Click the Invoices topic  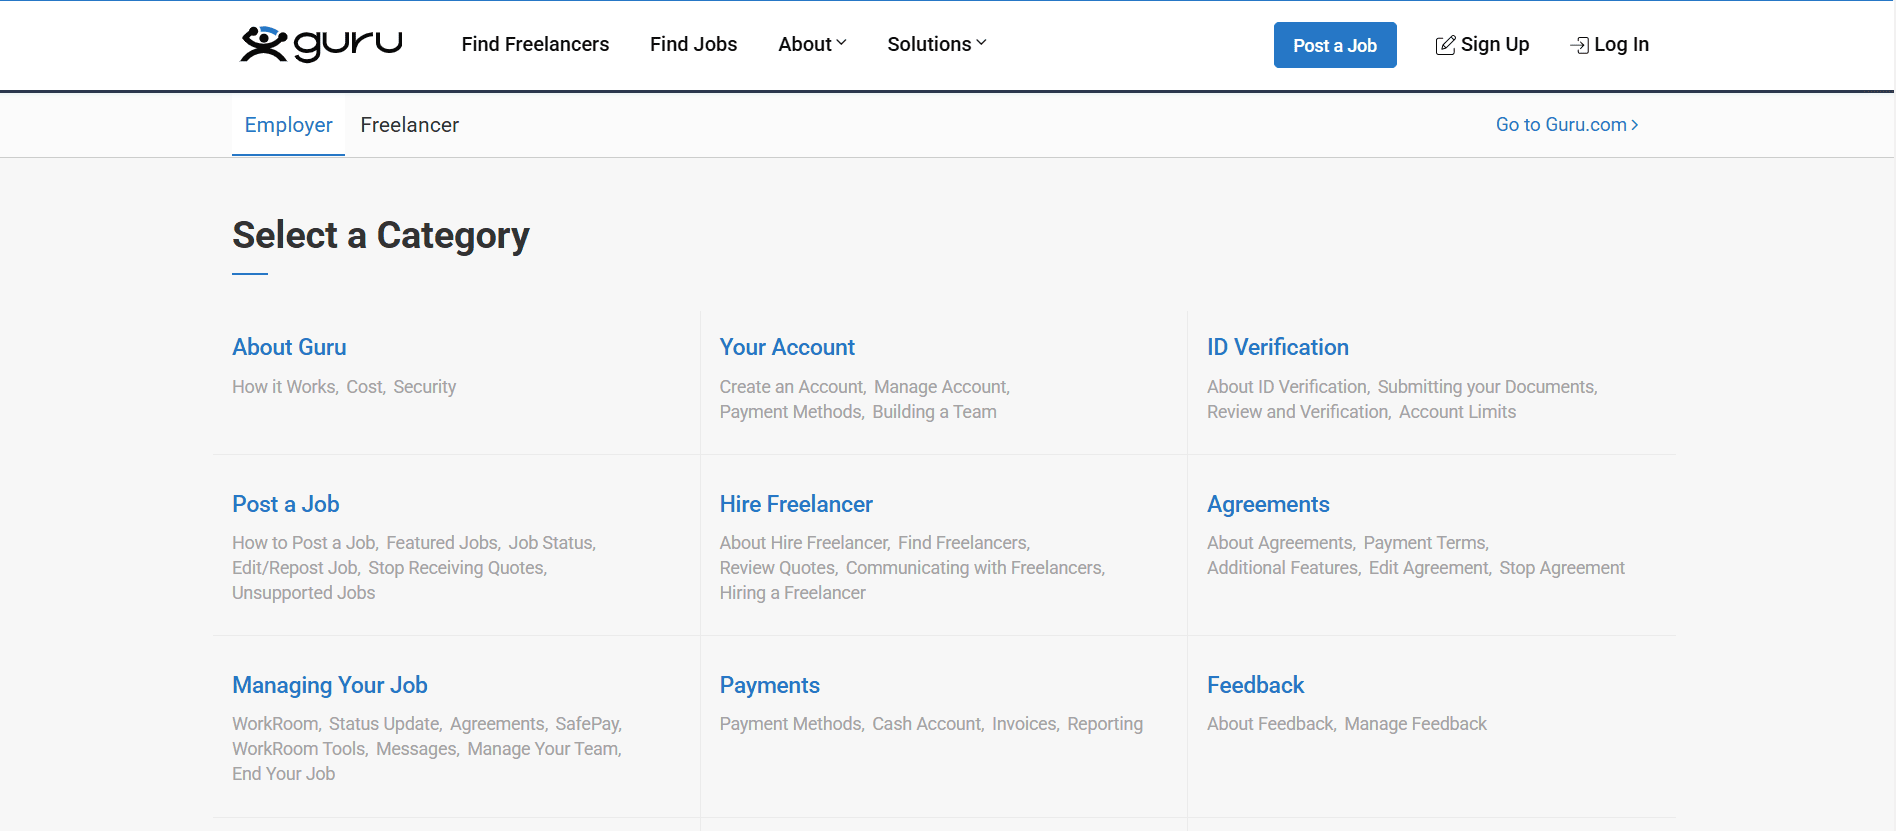point(1024,724)
